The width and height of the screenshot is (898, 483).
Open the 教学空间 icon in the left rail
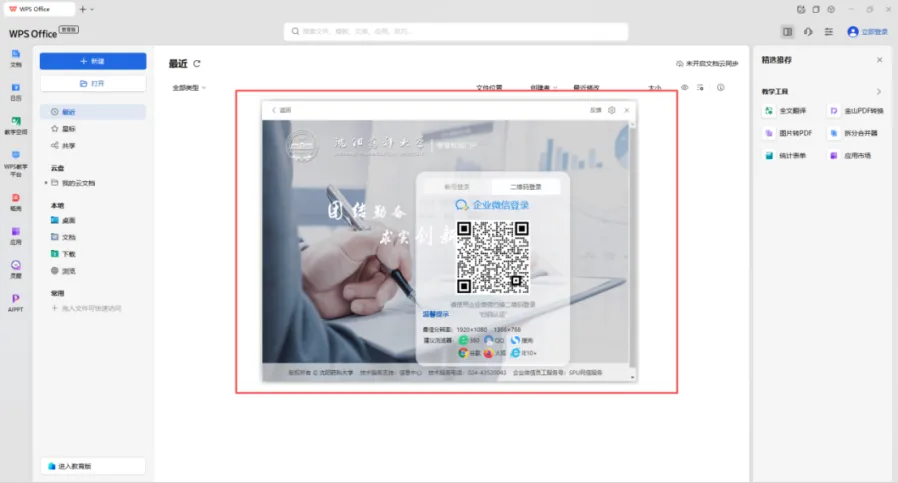(15, 125)
